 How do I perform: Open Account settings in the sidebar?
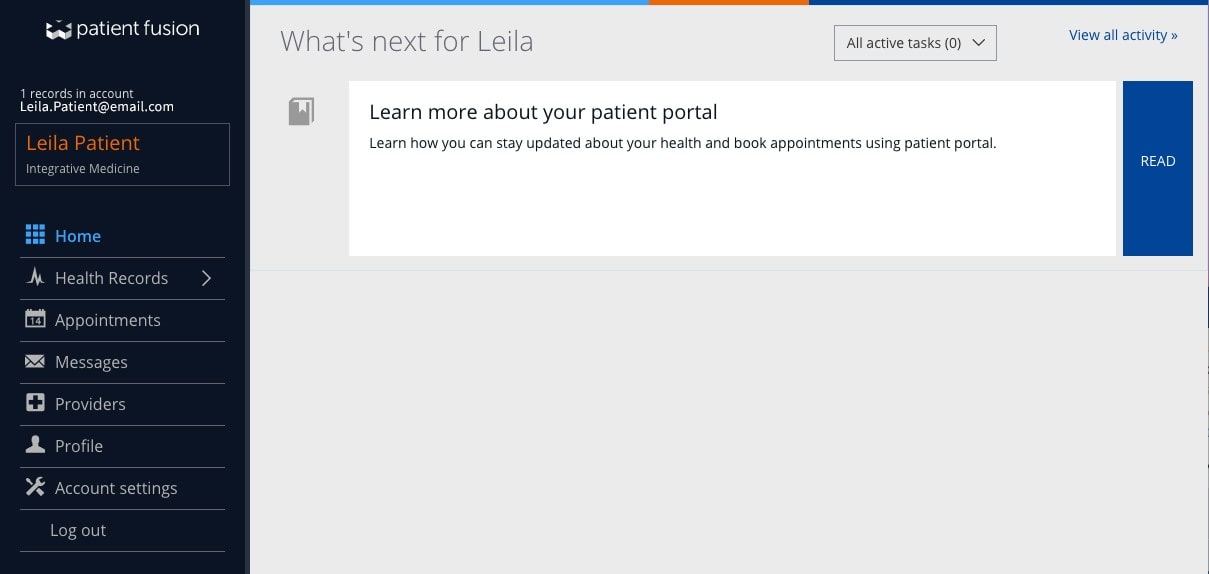pos(116,488)
